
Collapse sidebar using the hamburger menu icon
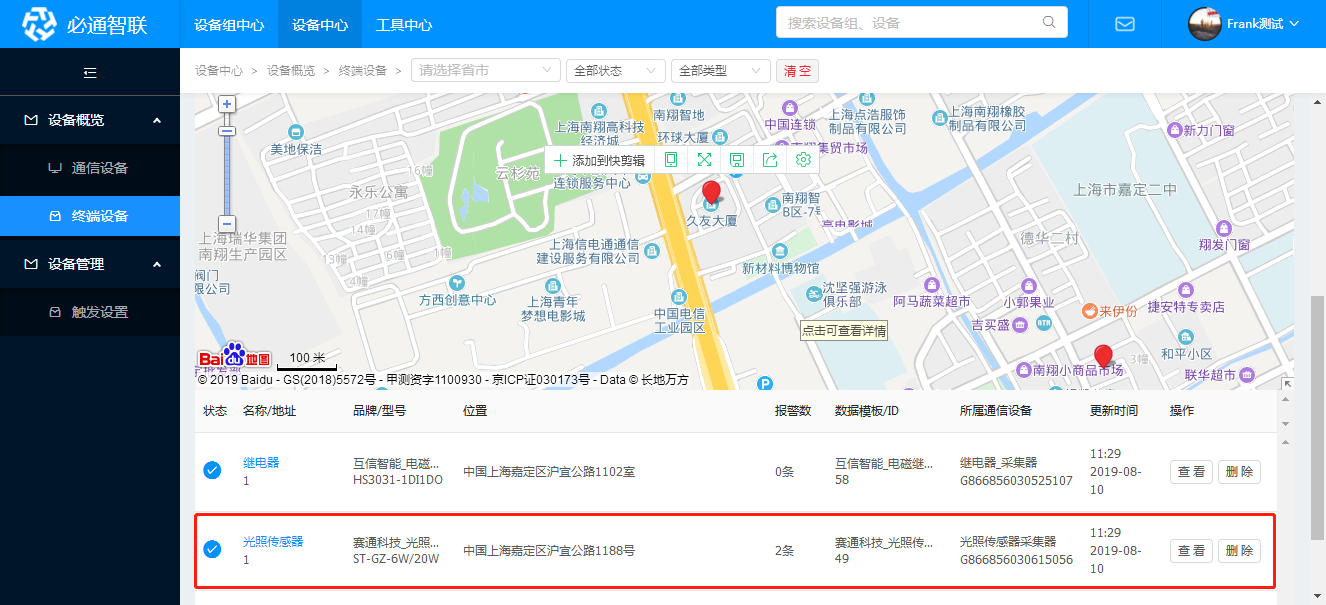click(x=90, y=72)
